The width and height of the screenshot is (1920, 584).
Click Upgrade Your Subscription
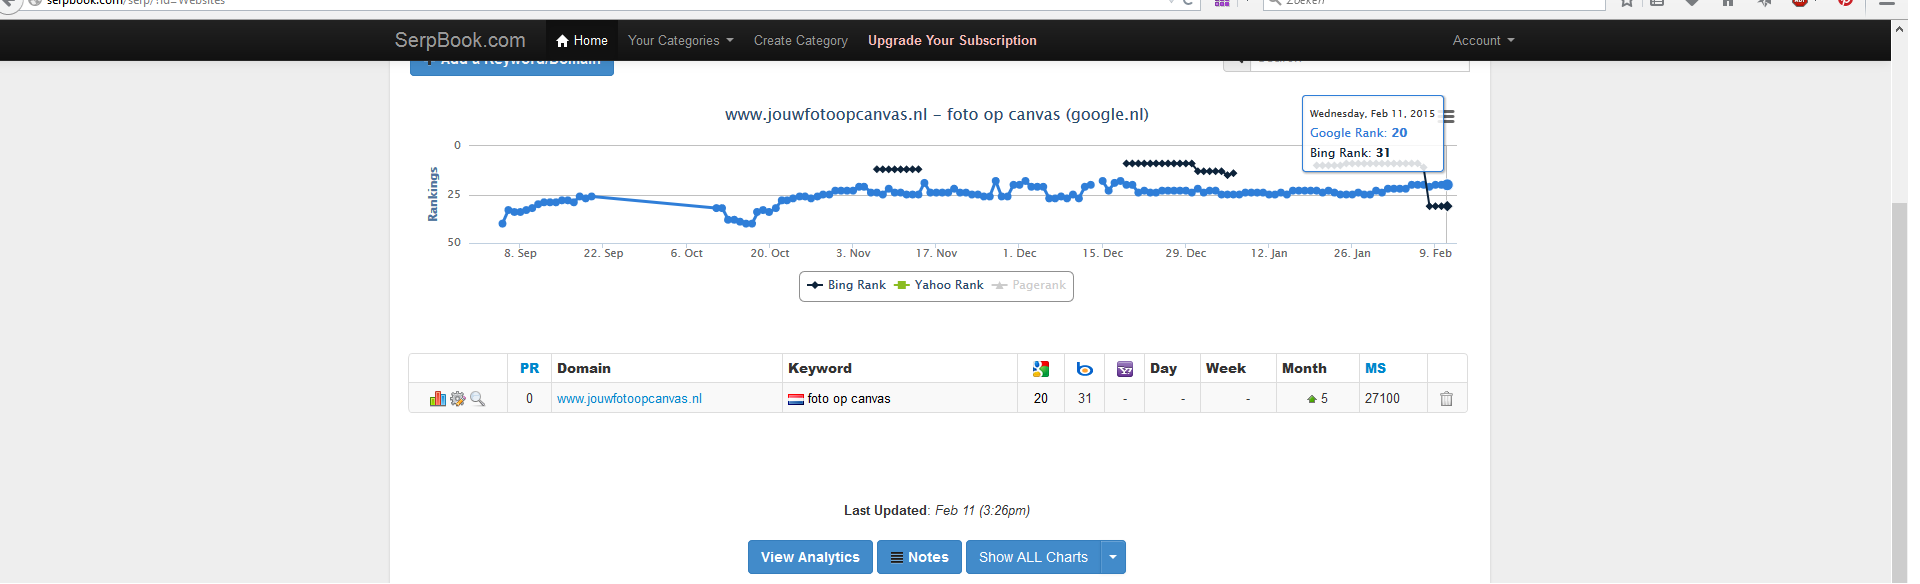click(952, 41)
